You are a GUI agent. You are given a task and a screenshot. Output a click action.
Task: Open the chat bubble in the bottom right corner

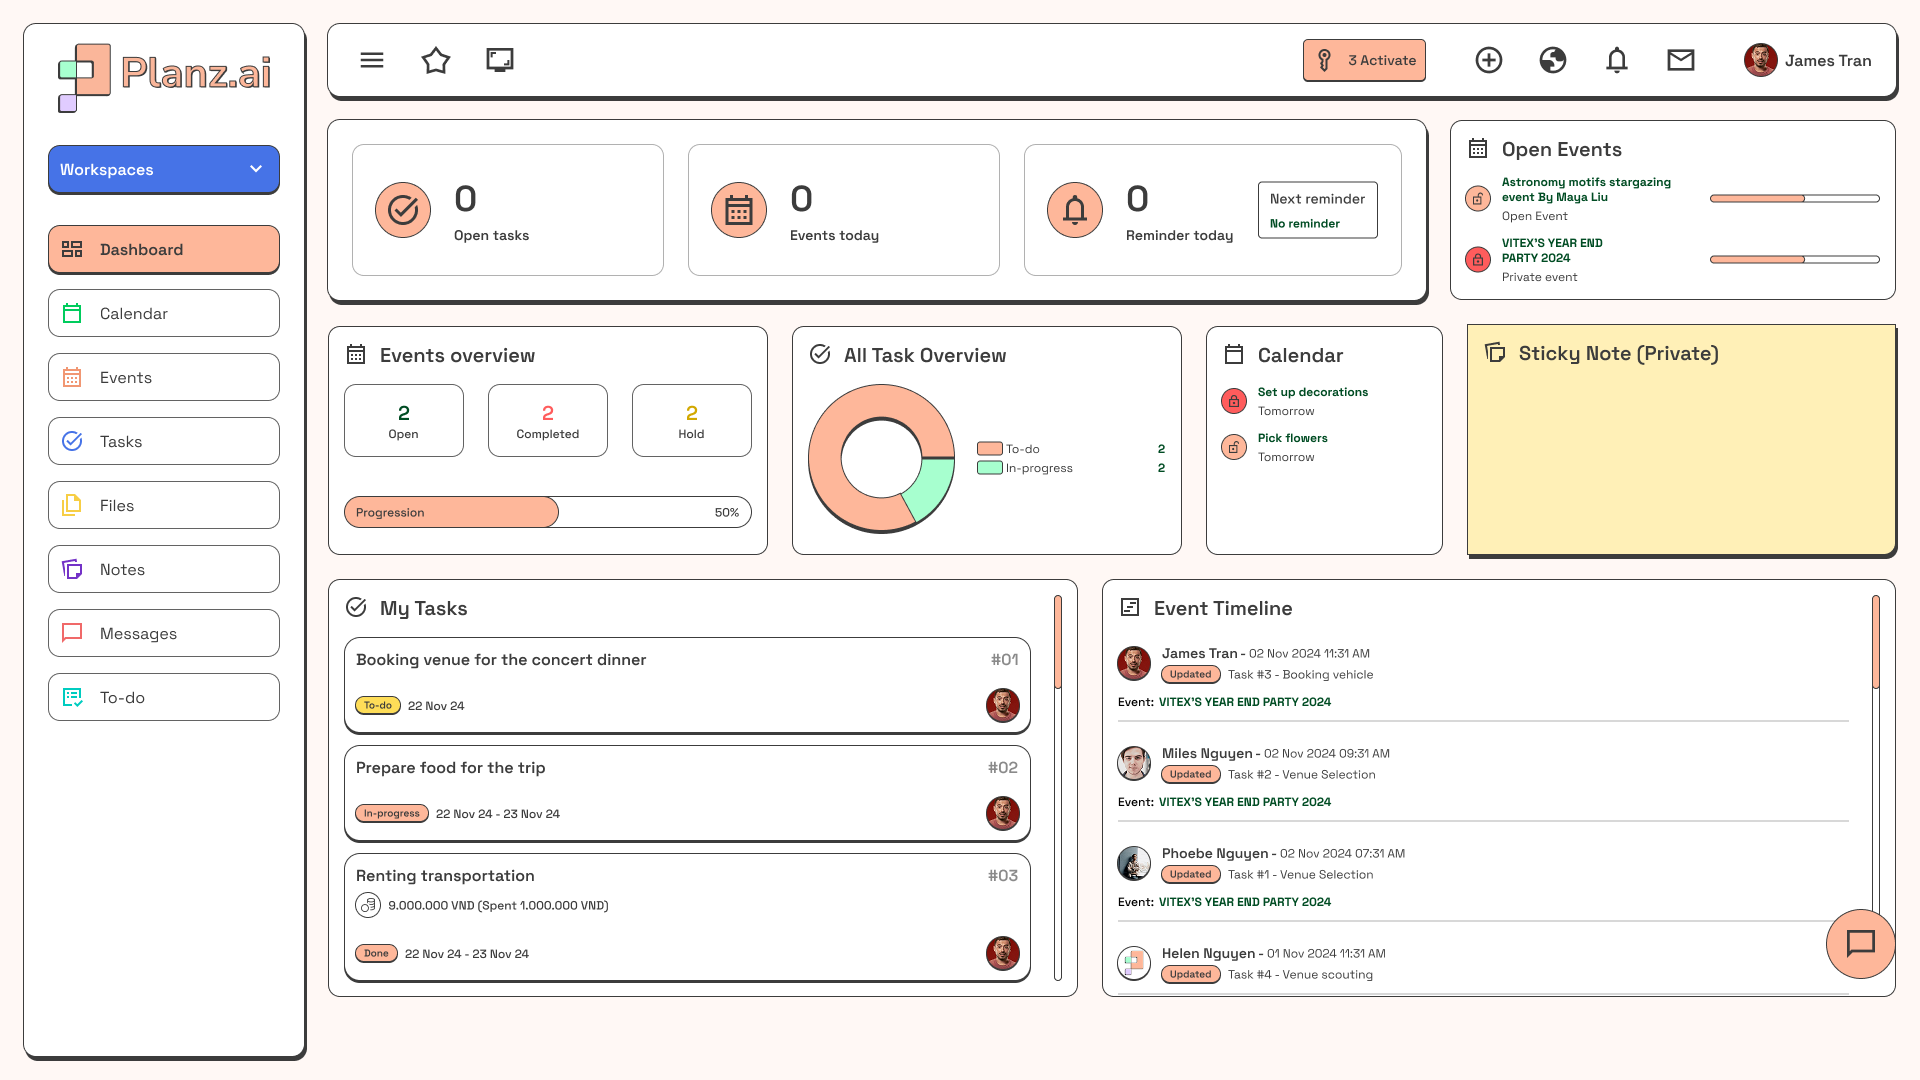pyautogui.click(x=1859, y=943)
